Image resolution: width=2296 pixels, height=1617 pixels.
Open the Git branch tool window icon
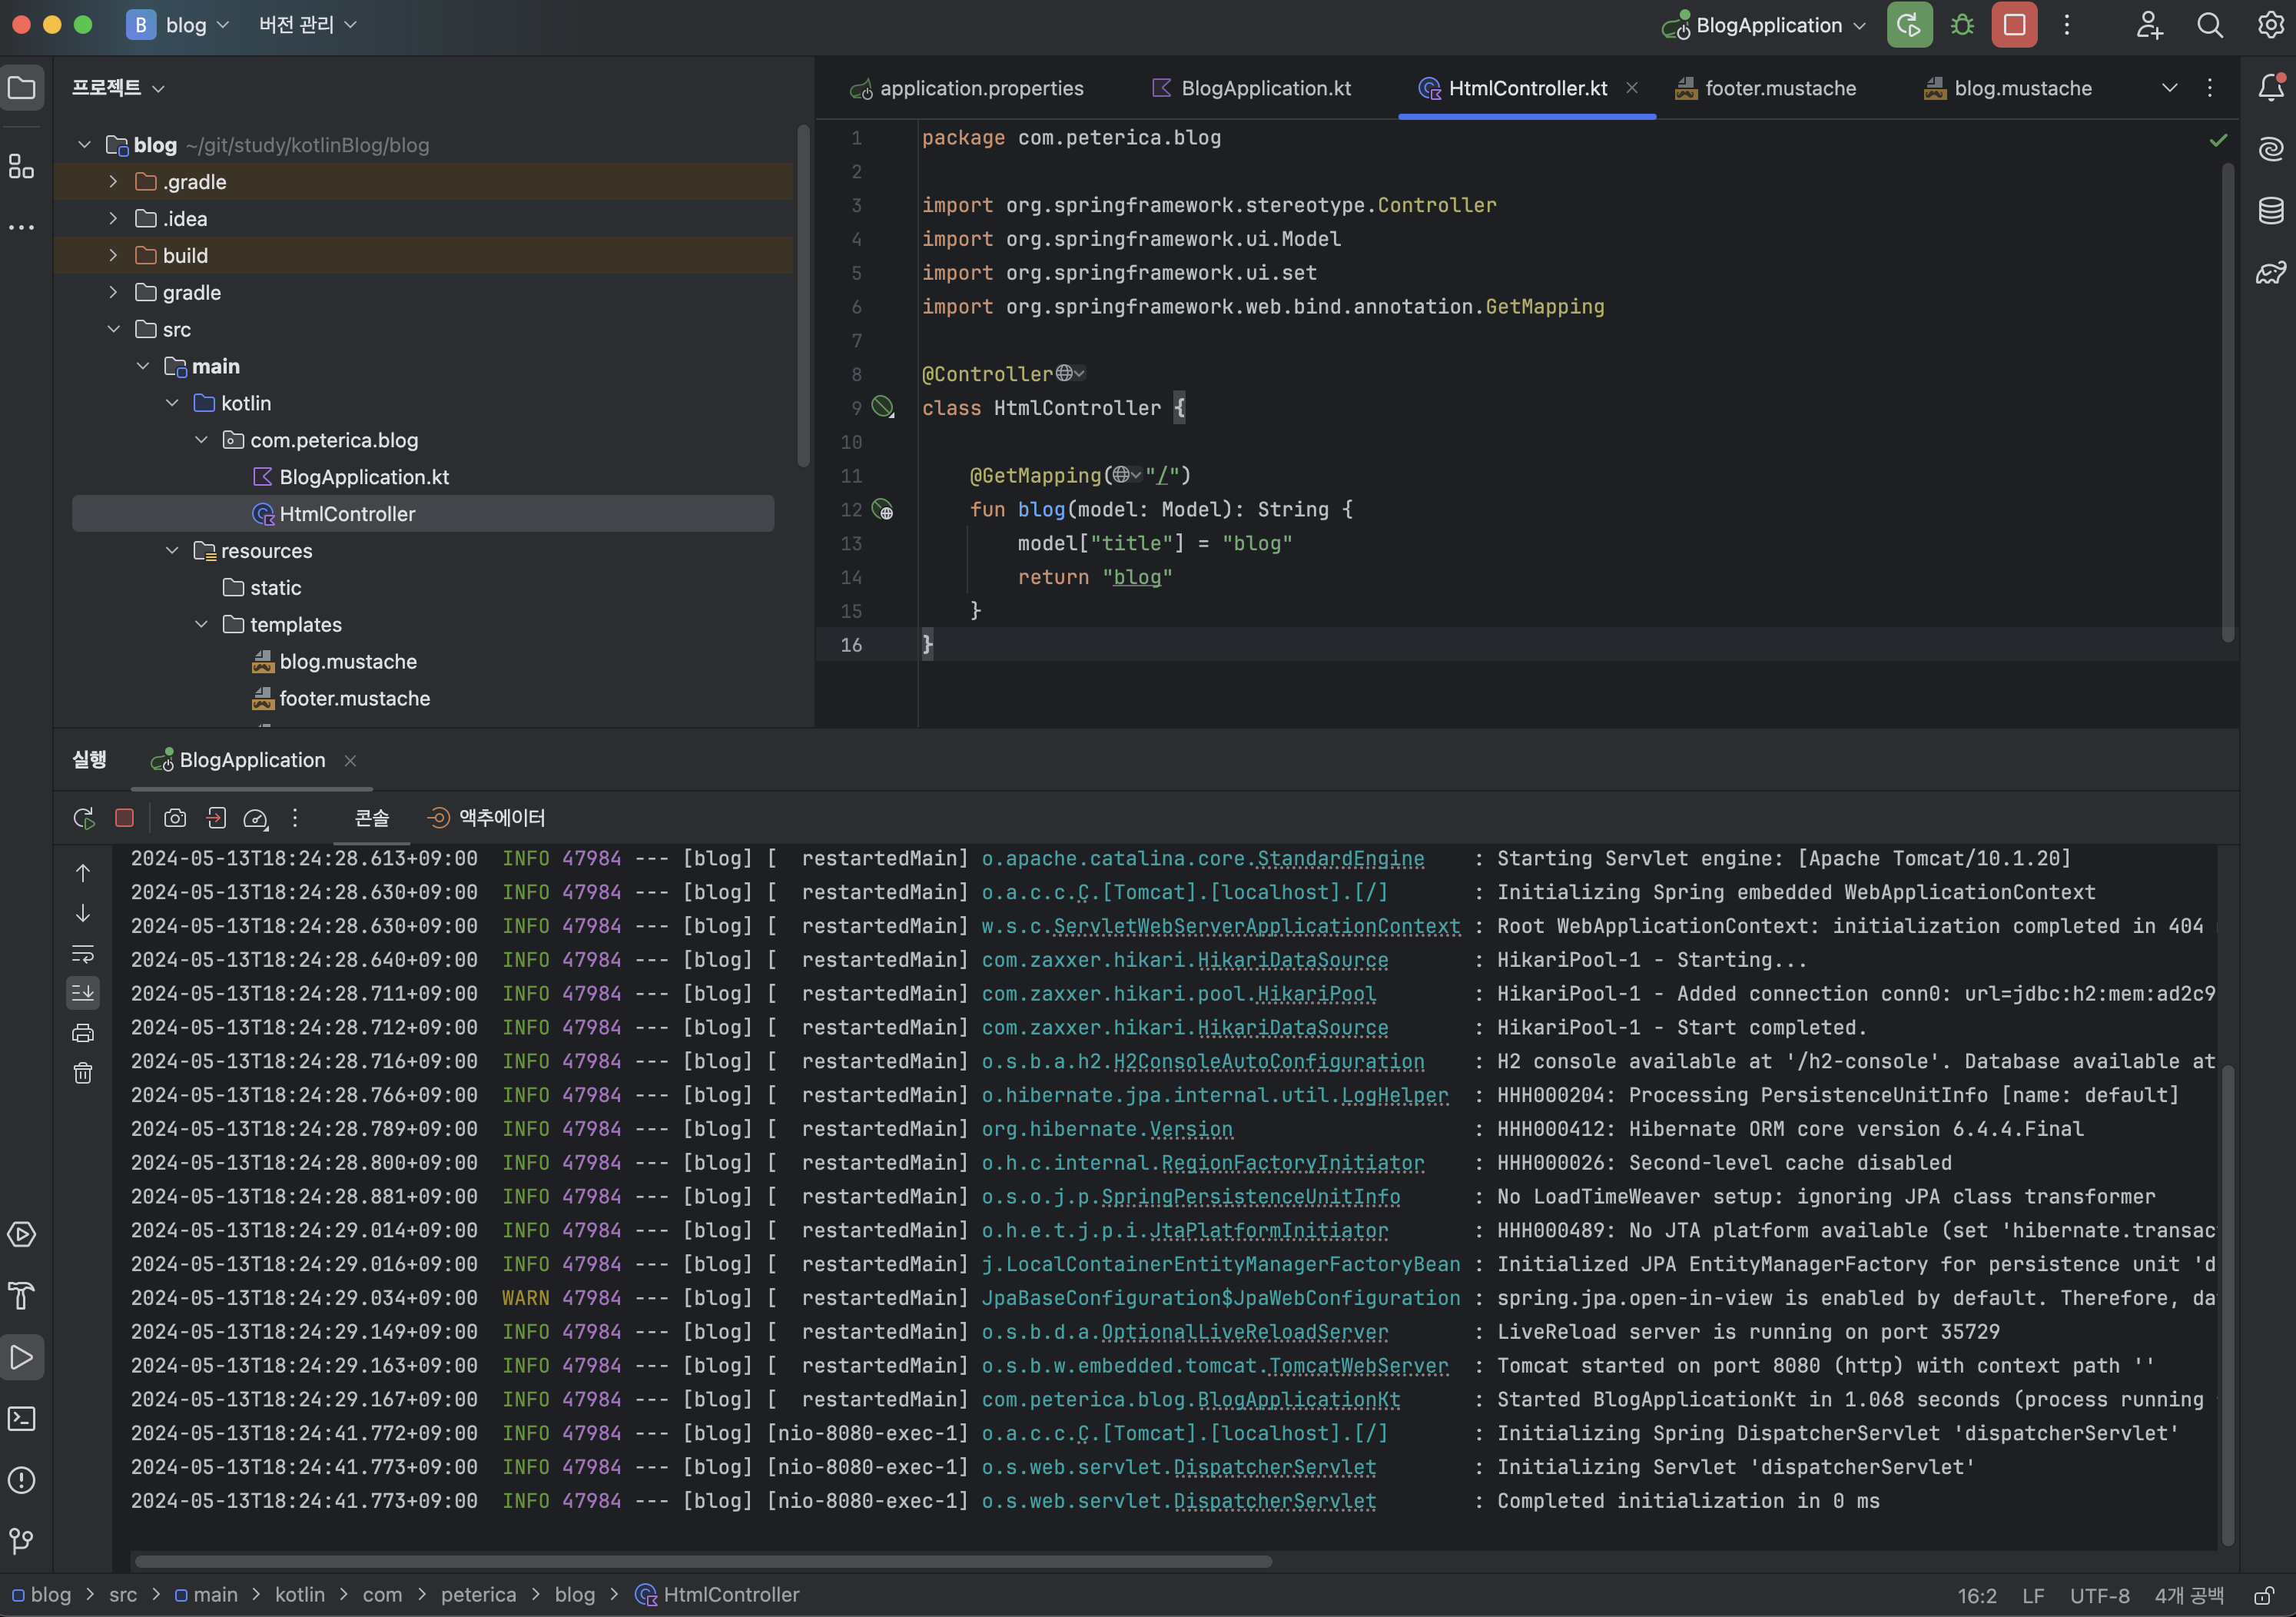tap(22, 1541)
